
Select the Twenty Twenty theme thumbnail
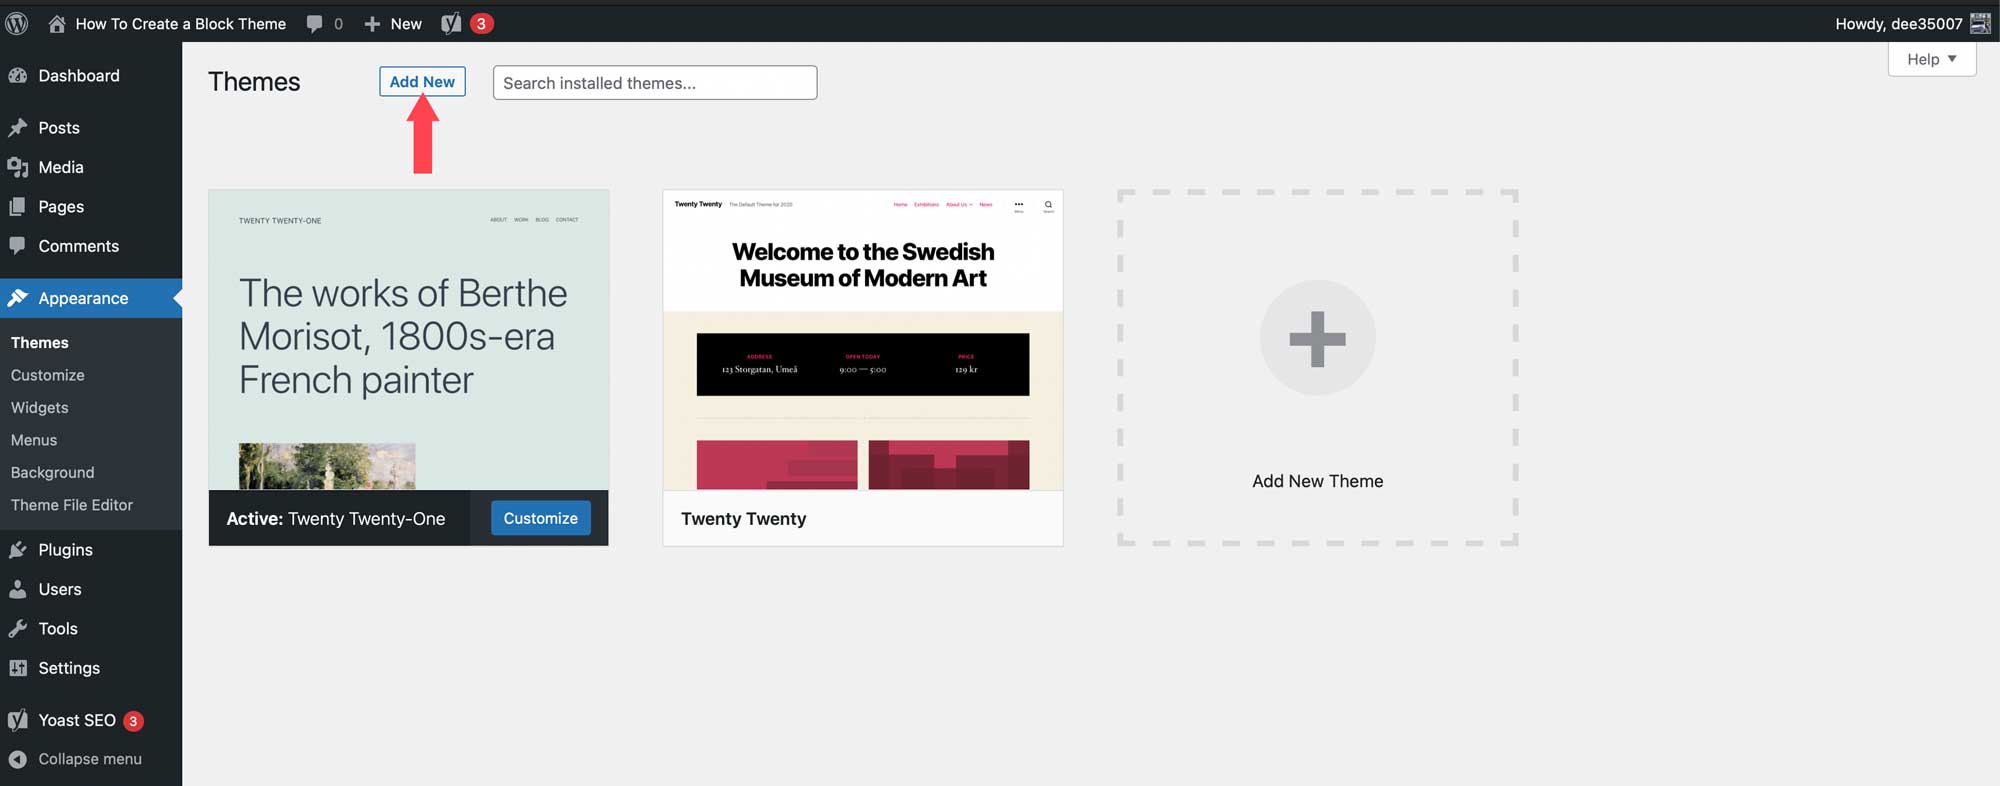pos(862,340)
